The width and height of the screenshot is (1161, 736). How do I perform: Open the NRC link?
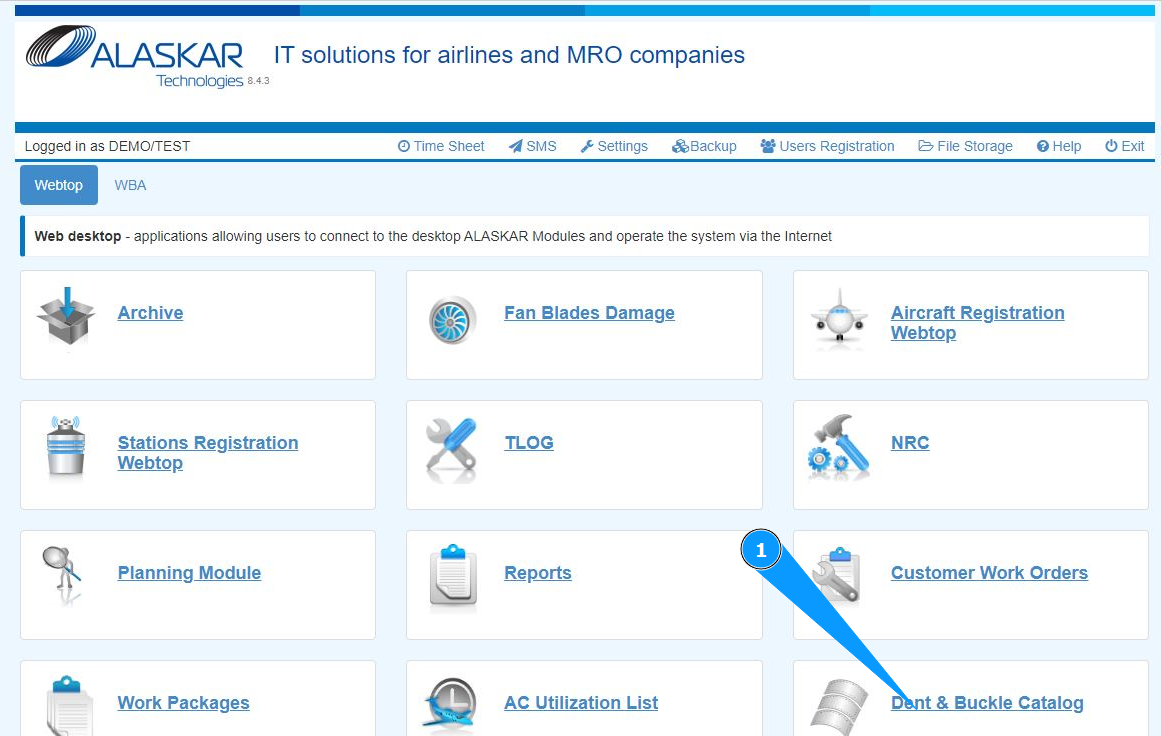[x=910, y=443]
